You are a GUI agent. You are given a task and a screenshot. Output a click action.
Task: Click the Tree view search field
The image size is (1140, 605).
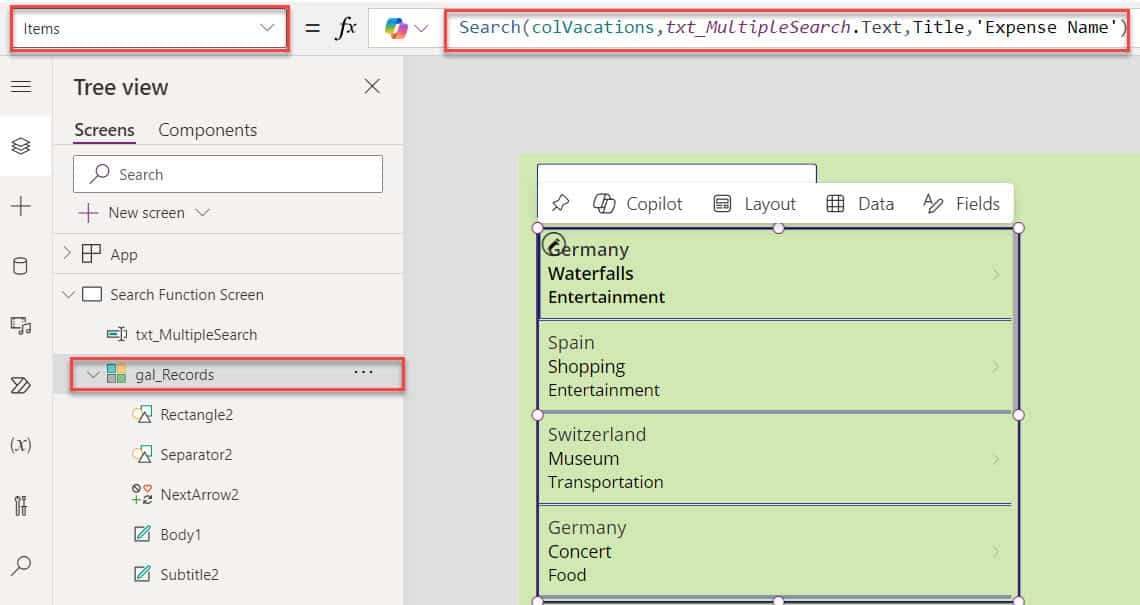[228, 174]
